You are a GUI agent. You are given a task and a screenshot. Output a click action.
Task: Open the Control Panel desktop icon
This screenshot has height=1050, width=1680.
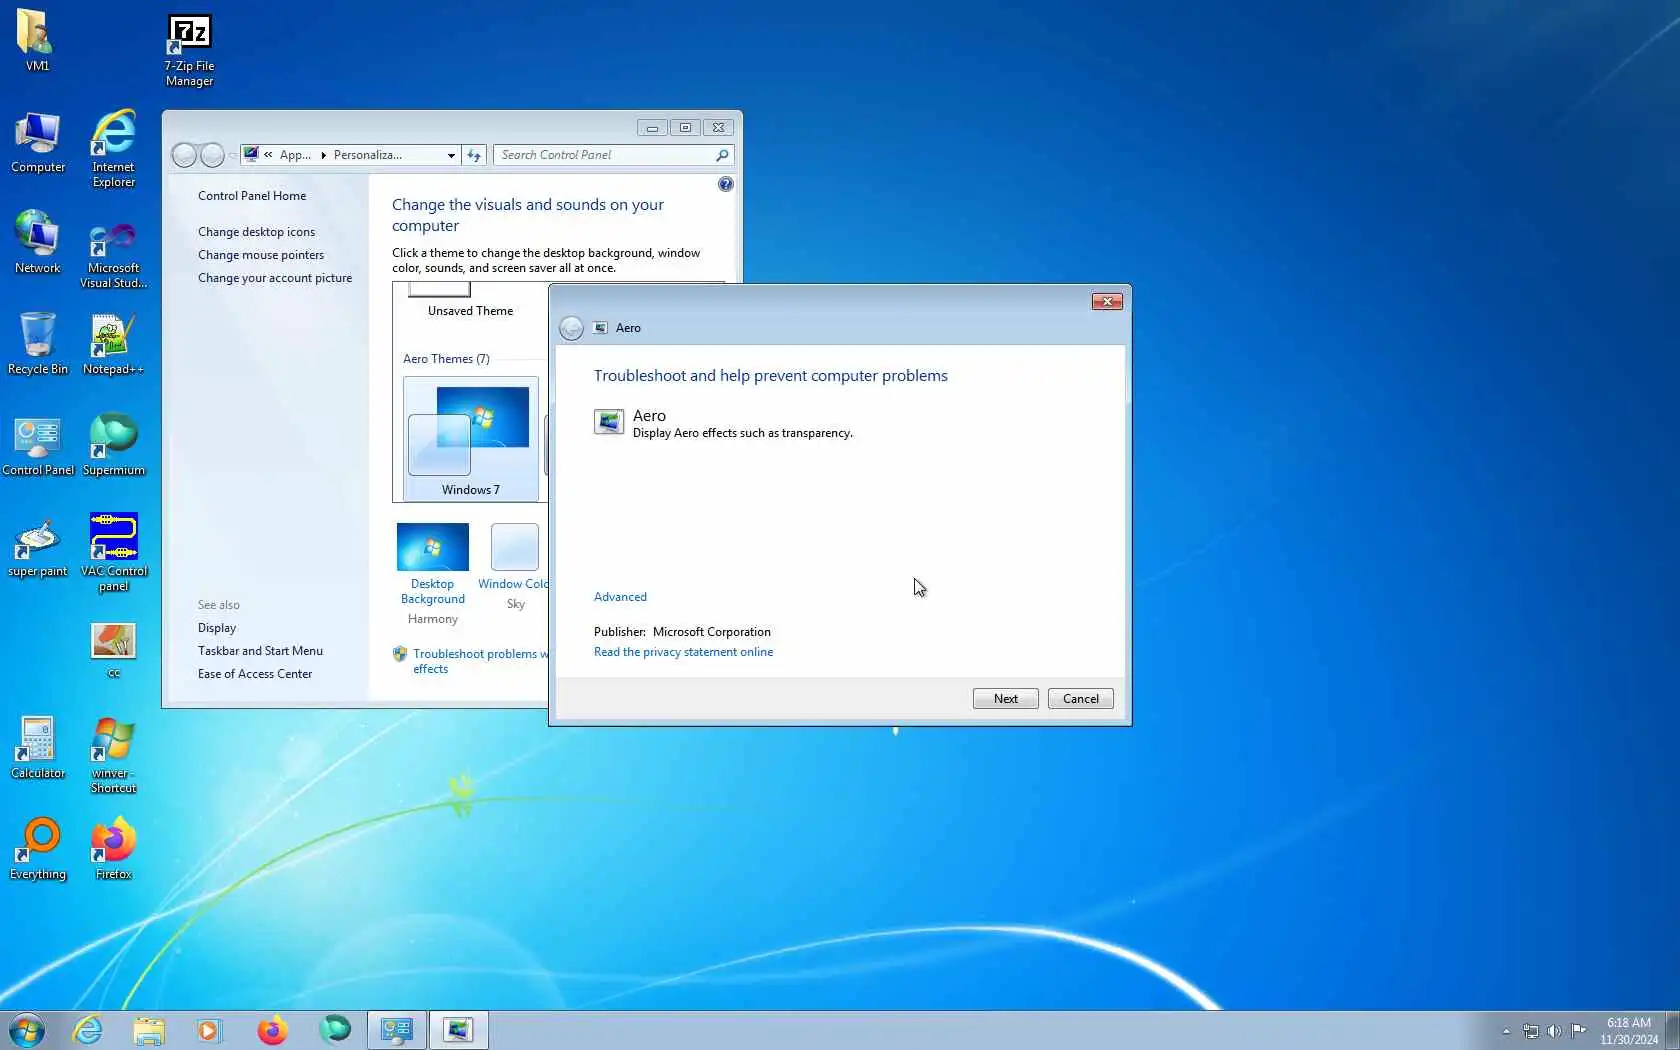pos(38,446)
